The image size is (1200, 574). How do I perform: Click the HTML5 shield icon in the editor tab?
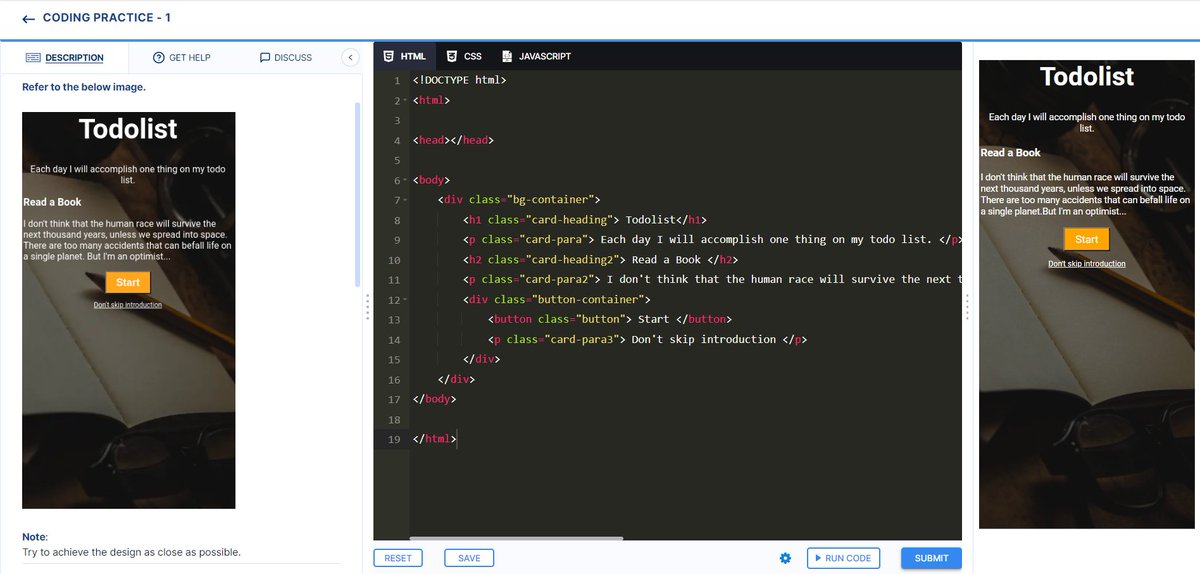388,56
